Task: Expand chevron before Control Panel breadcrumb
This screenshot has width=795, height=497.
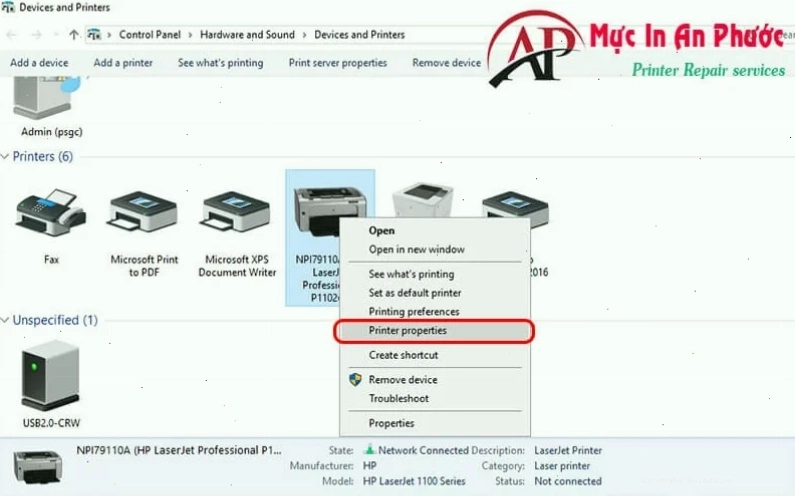Action: point(109,35)
